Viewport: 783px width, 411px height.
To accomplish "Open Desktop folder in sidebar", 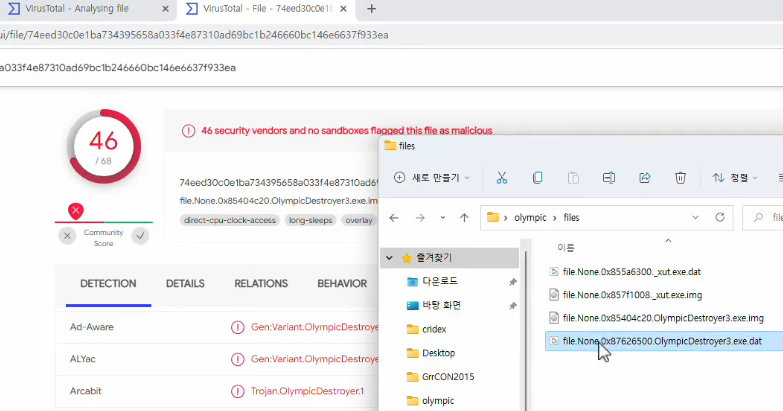I will click(x=438, y=353).
